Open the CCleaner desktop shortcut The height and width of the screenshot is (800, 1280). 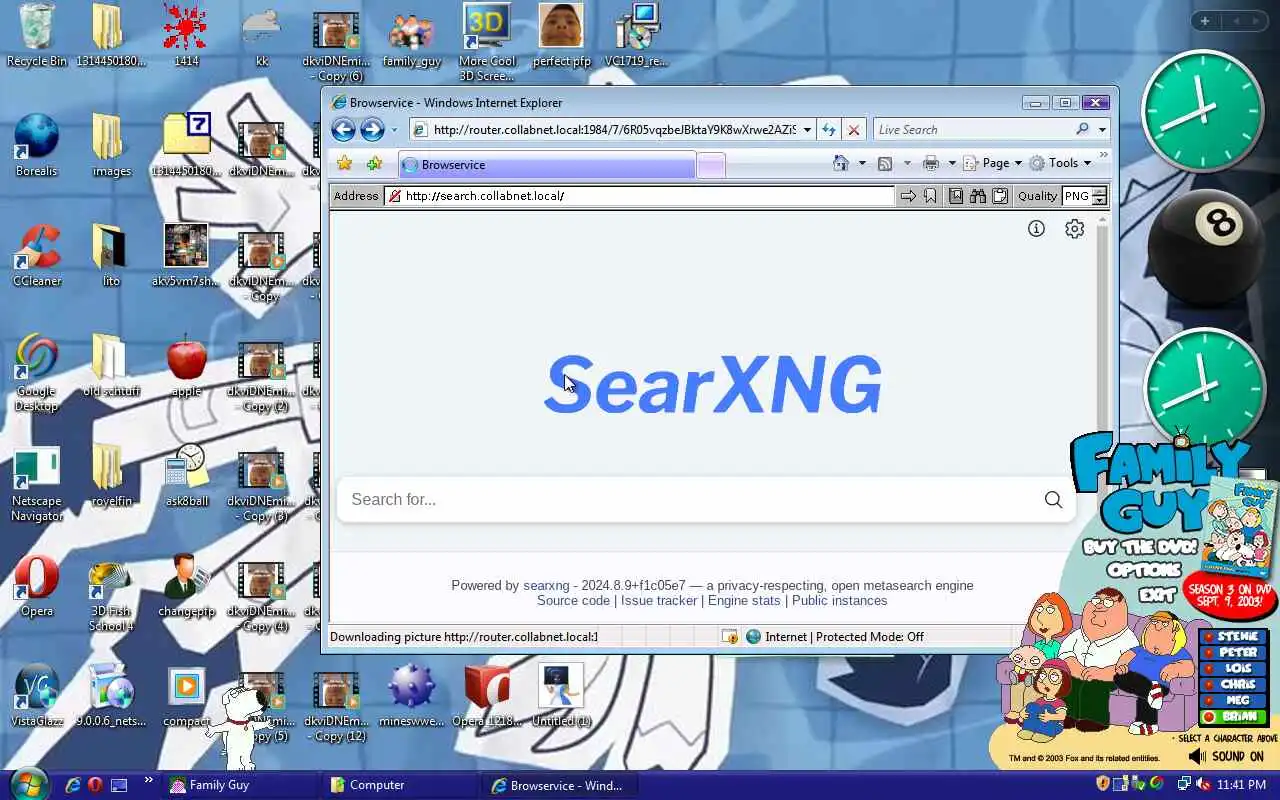click(x=37, y=255)
